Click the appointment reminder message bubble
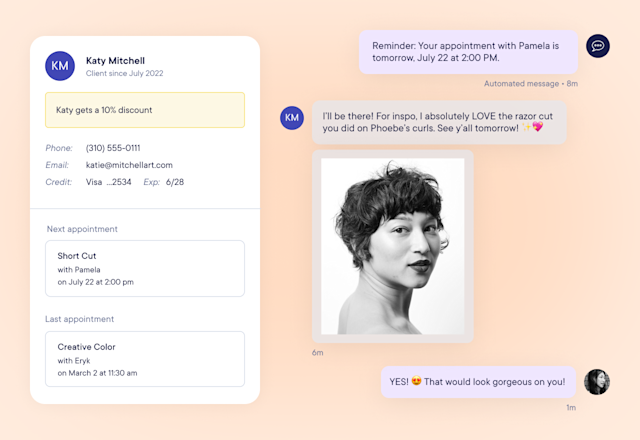Viewport: 640px width, 440px height. [468, 52]
